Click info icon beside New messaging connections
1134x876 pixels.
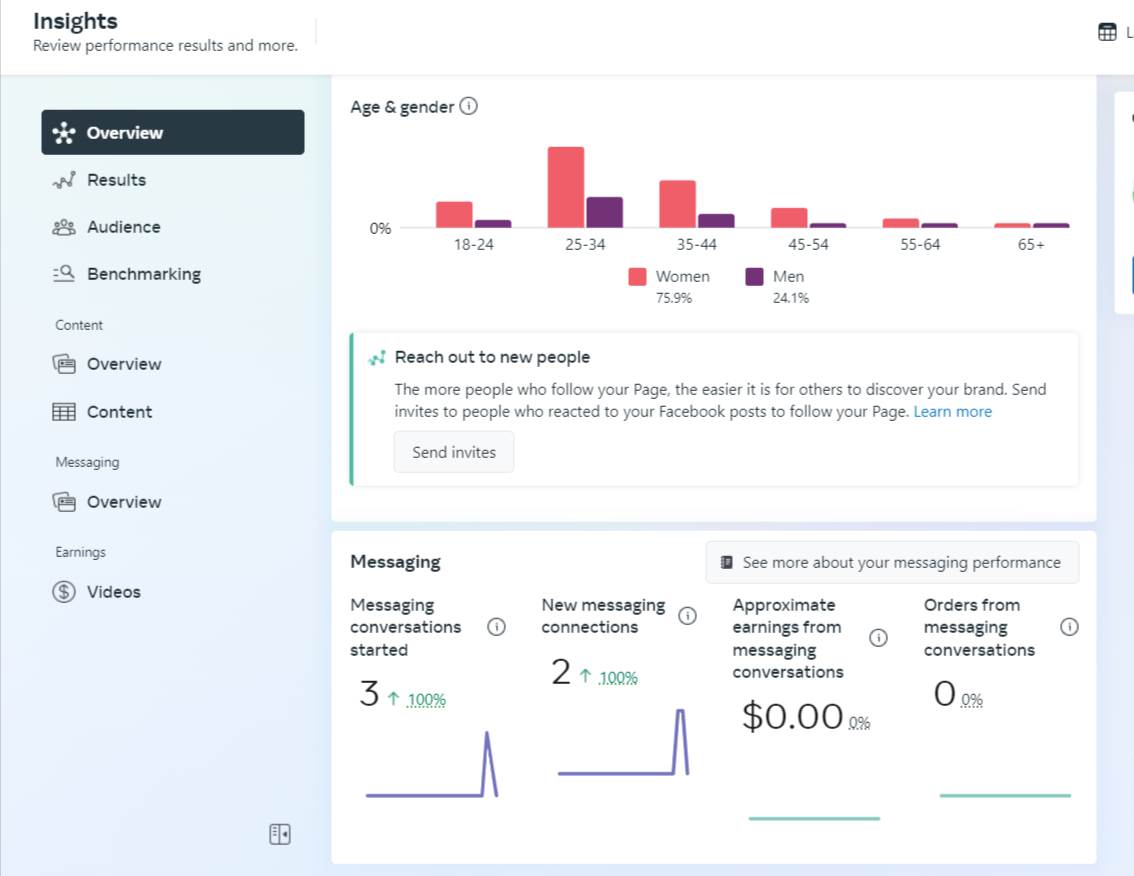tap(687, 616)
